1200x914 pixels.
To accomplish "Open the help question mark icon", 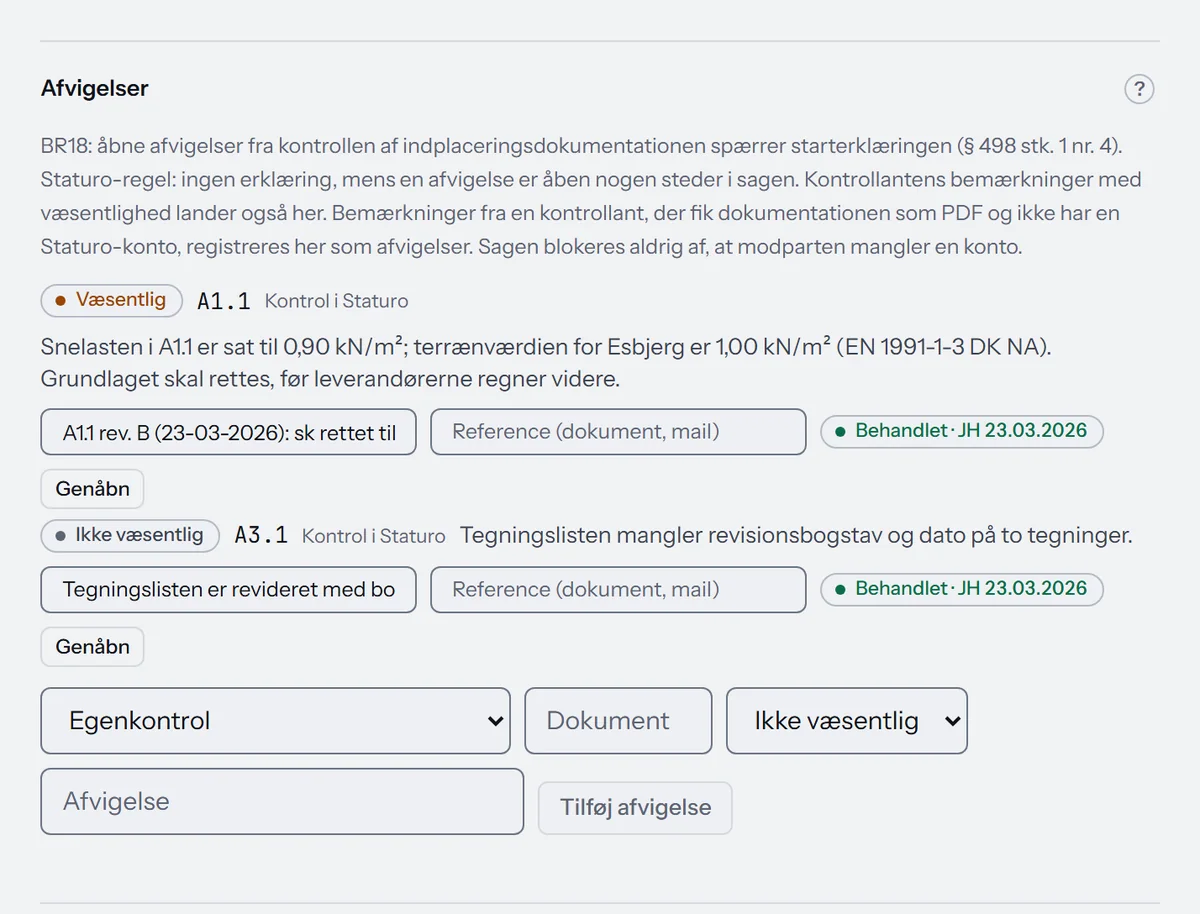I will click(x=1139, y=89).
